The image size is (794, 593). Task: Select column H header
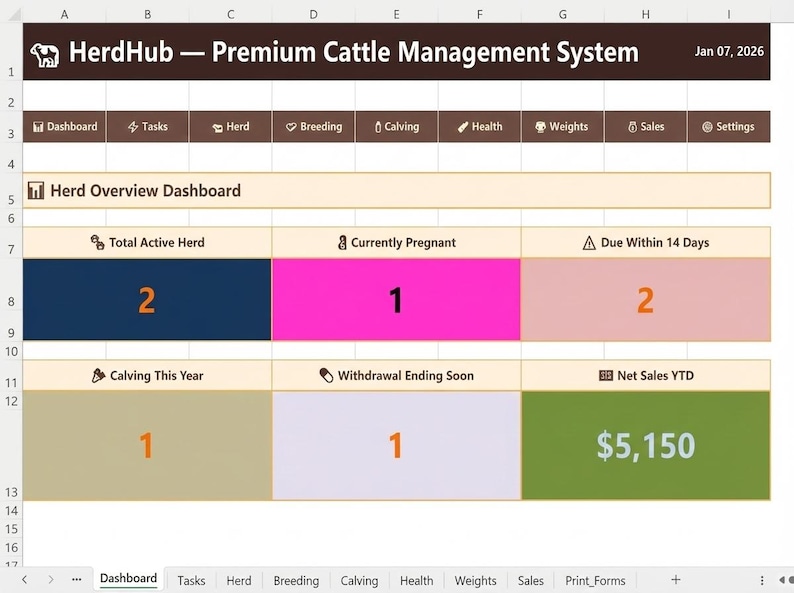coord(646,15)
